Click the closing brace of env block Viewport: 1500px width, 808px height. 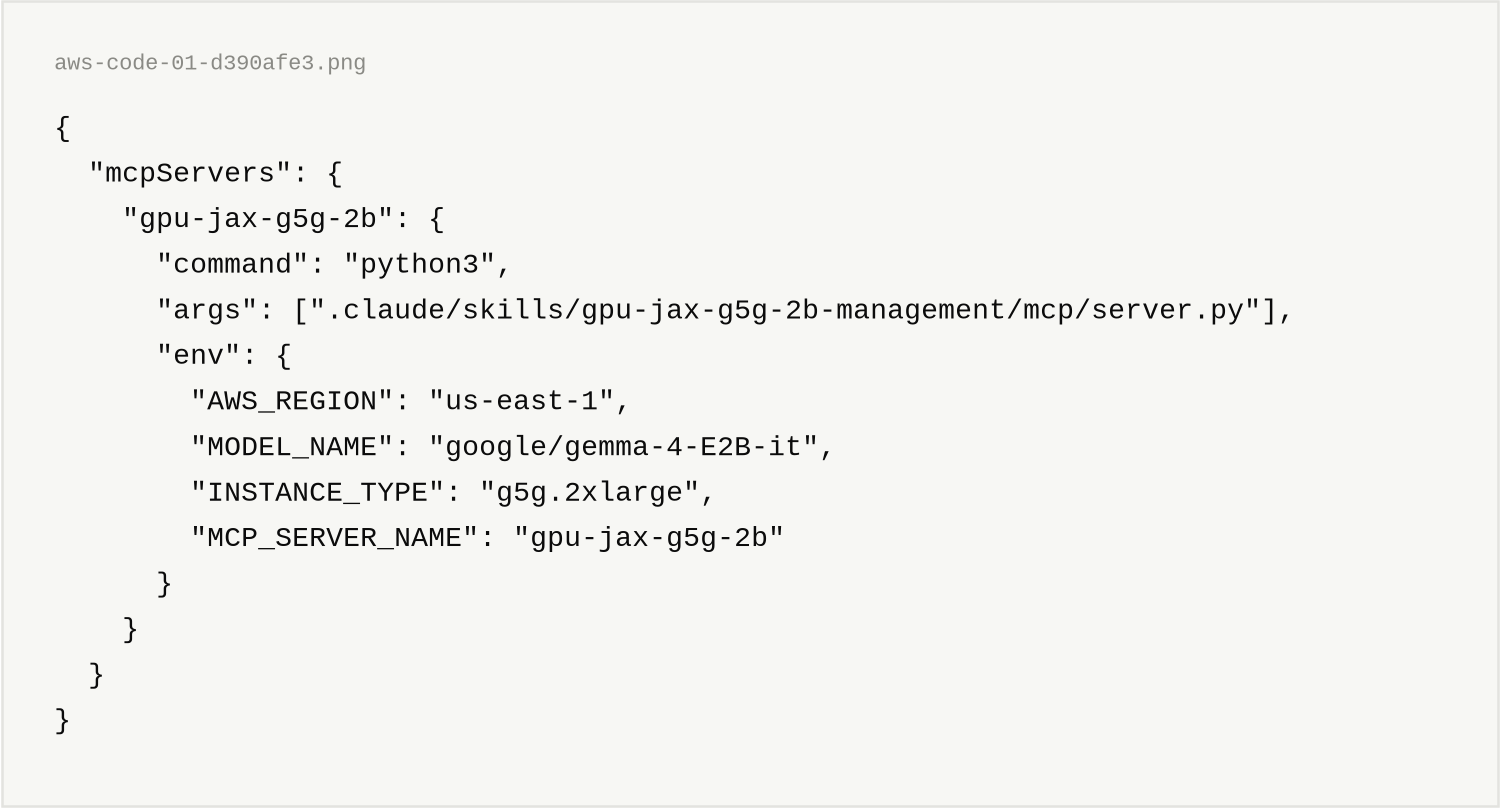point(165,583)
